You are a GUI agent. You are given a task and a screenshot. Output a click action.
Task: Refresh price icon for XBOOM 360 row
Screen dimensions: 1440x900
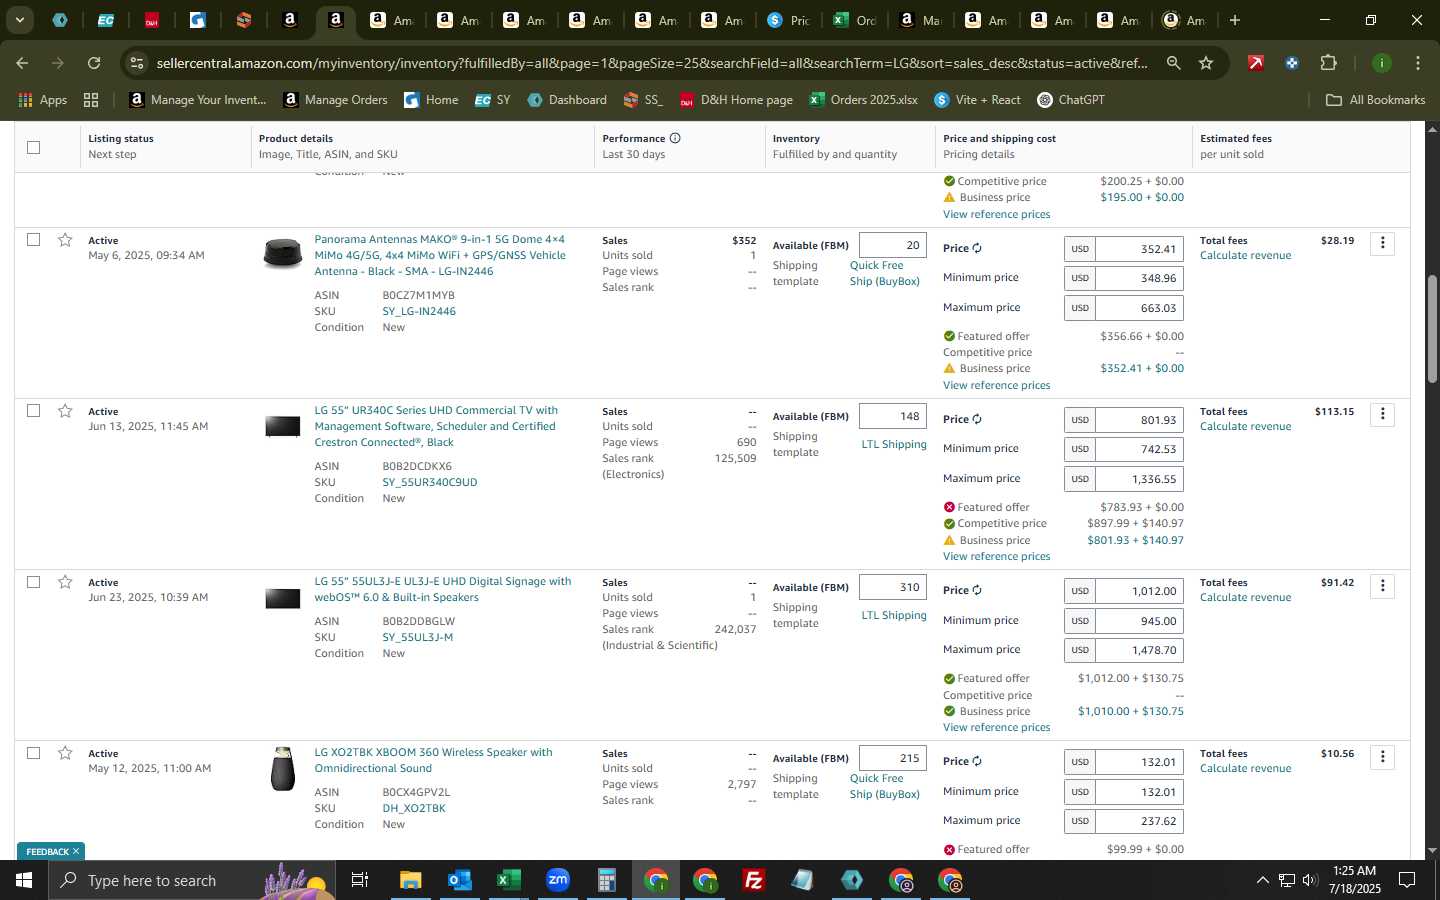tap(977, 761)
